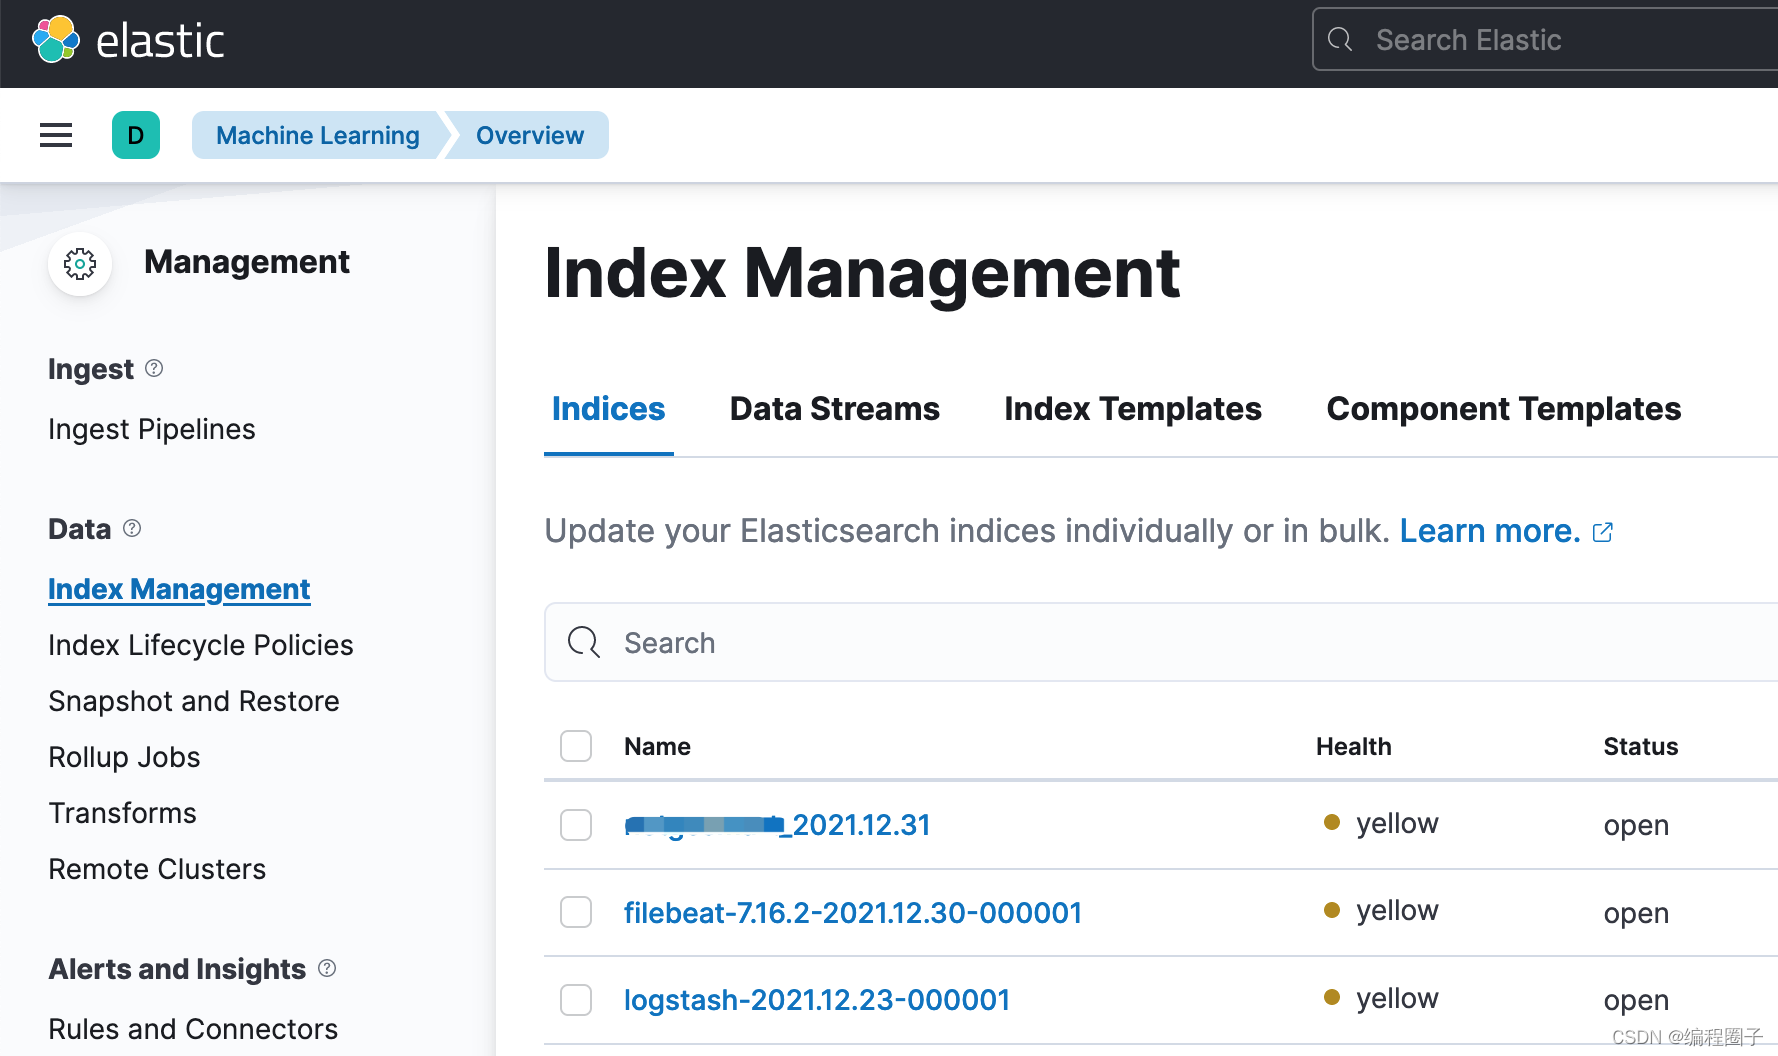The width and height of the screenshot is (1778, 1056).
Task: Open the D space avatar
Action: click(136, 135)
